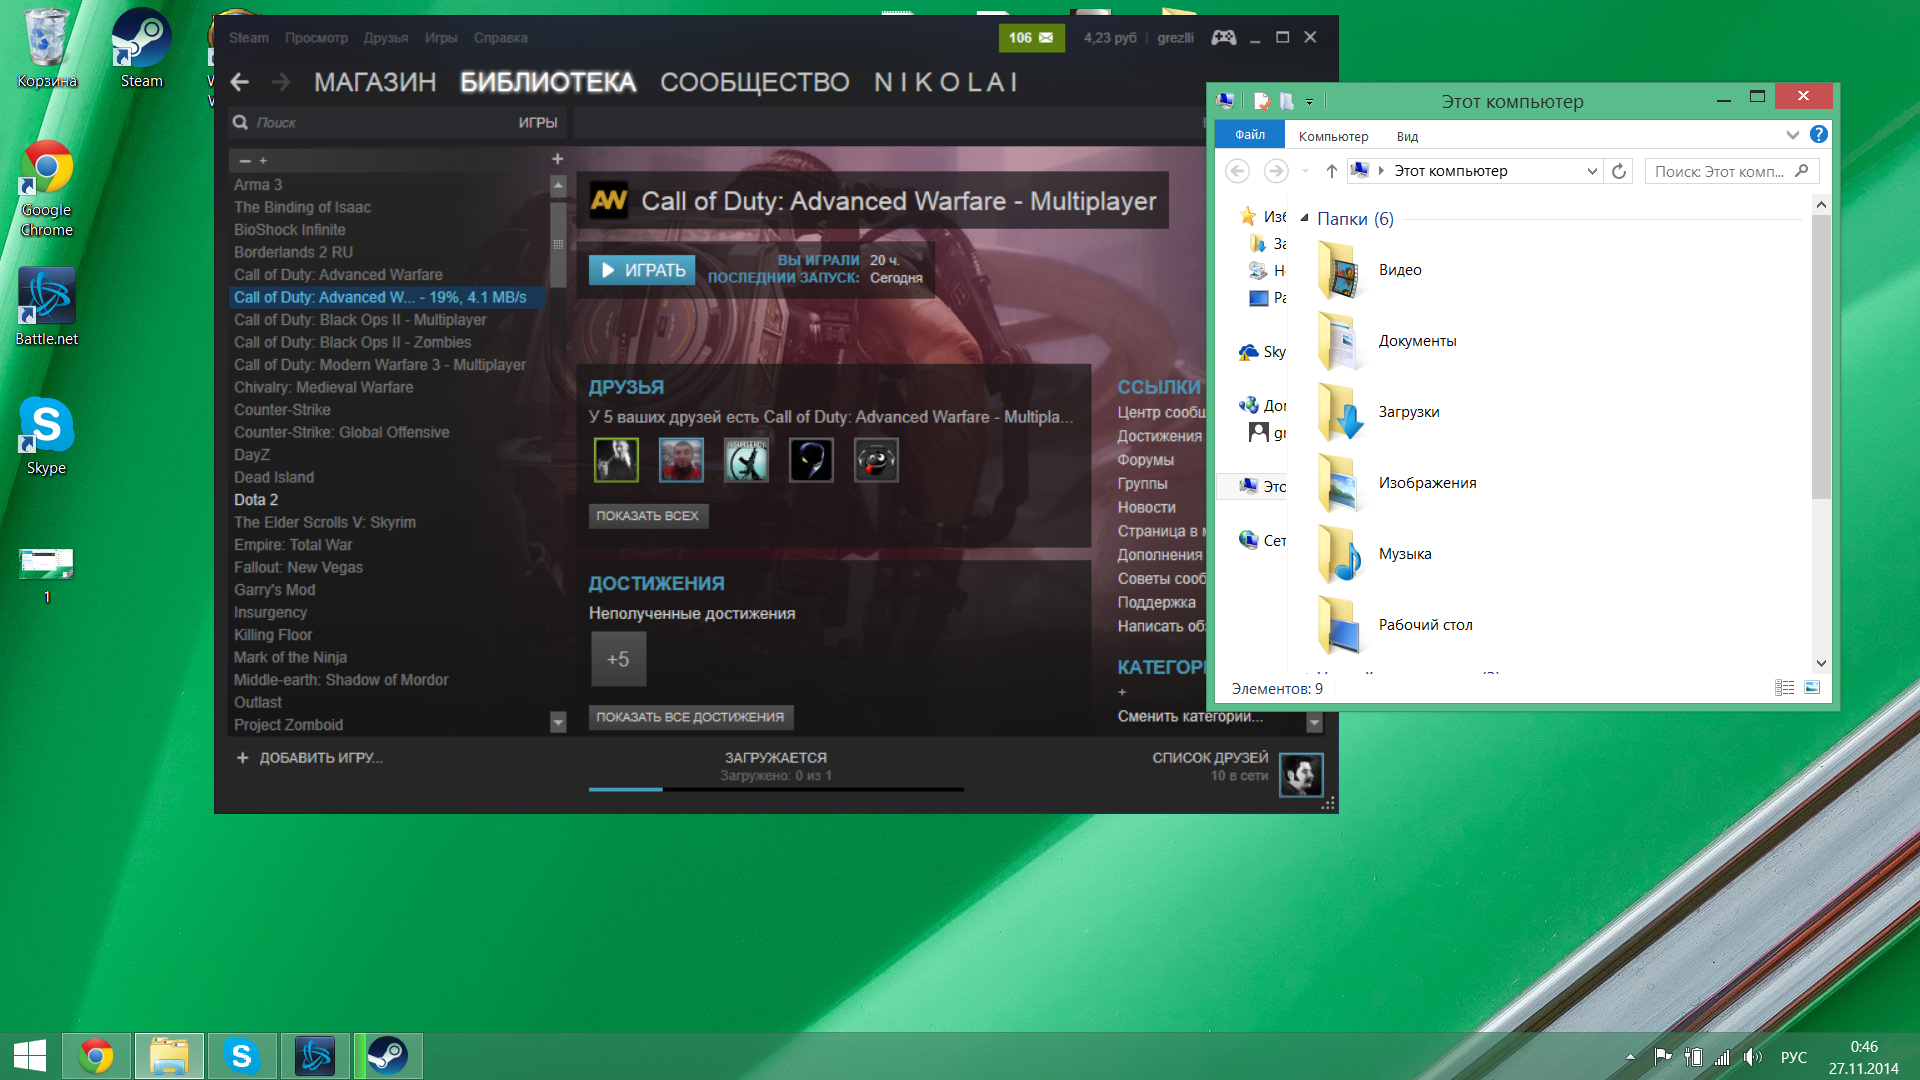Go up one folder level in Explorer

tap(1331, 171)
